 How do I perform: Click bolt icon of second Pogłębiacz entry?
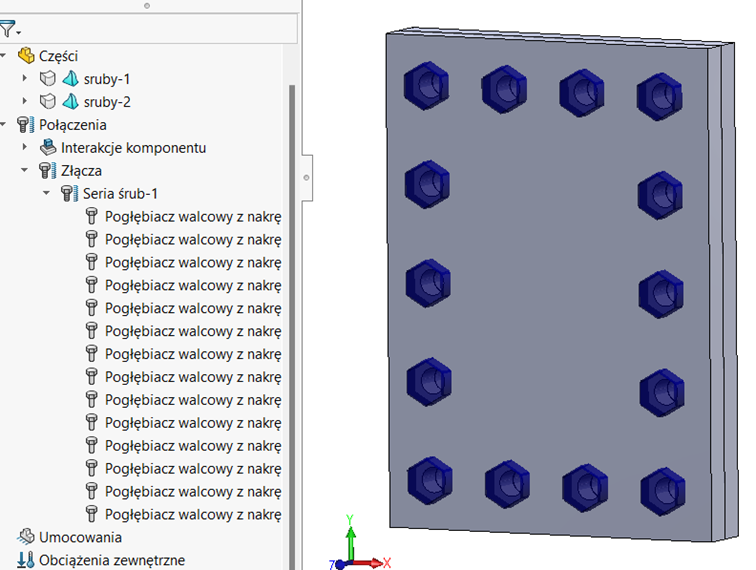[x=92, y=239]
